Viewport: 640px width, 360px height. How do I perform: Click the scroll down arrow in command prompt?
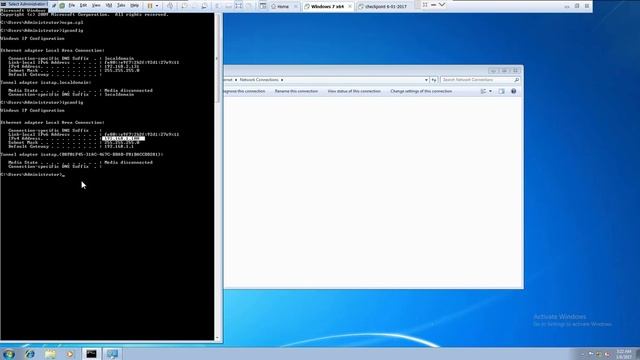[x=218, y=338]
